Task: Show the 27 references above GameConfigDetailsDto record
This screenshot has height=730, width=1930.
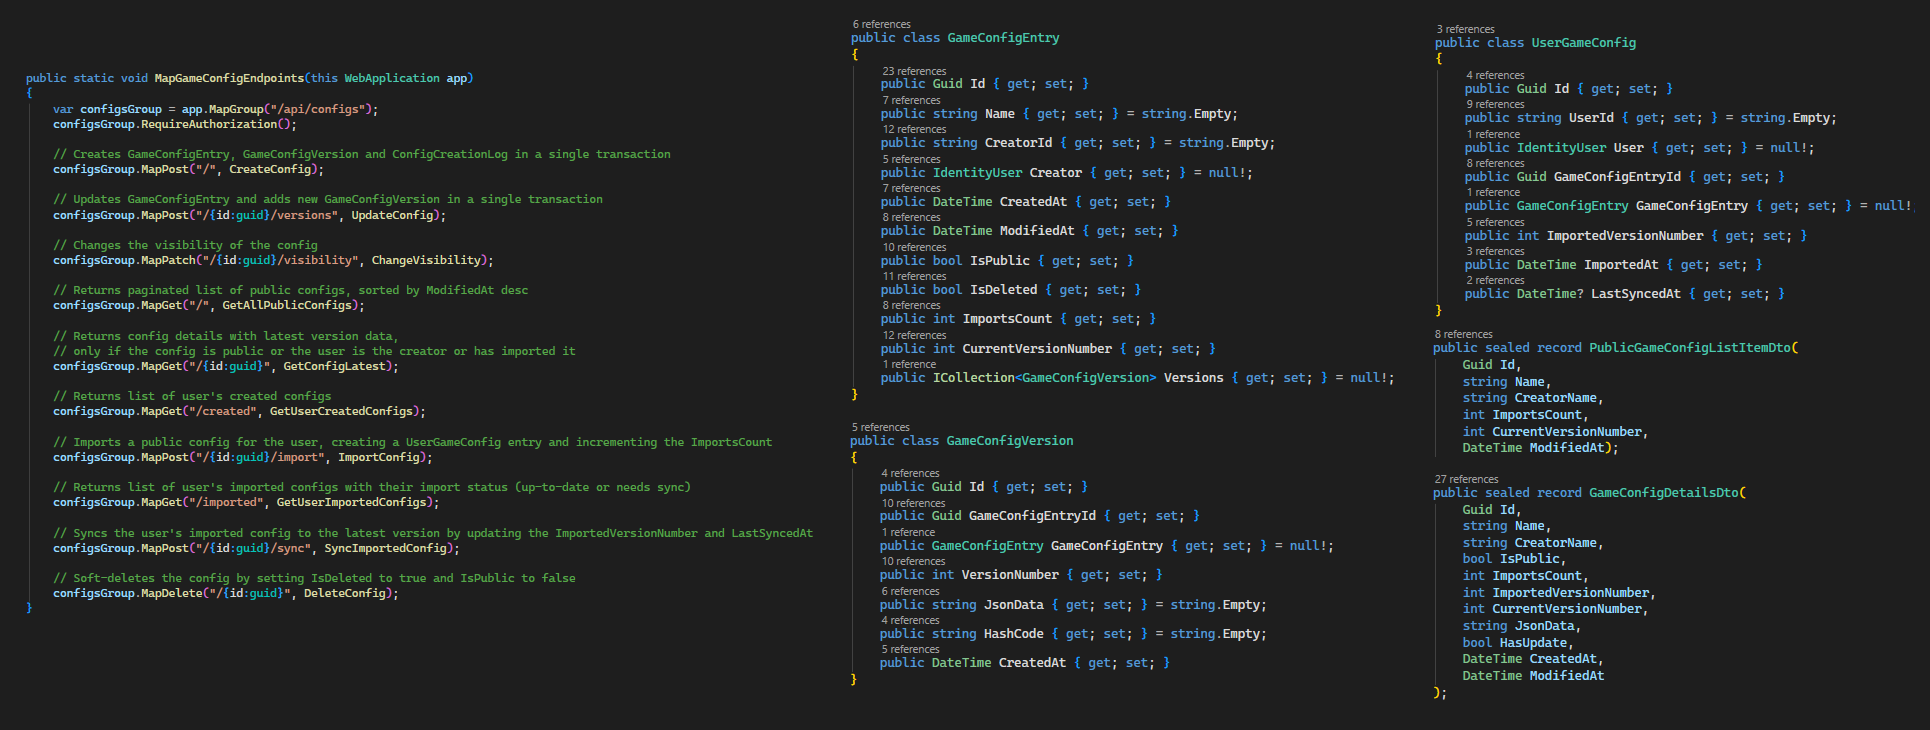Action: (x=1466, y=479)
